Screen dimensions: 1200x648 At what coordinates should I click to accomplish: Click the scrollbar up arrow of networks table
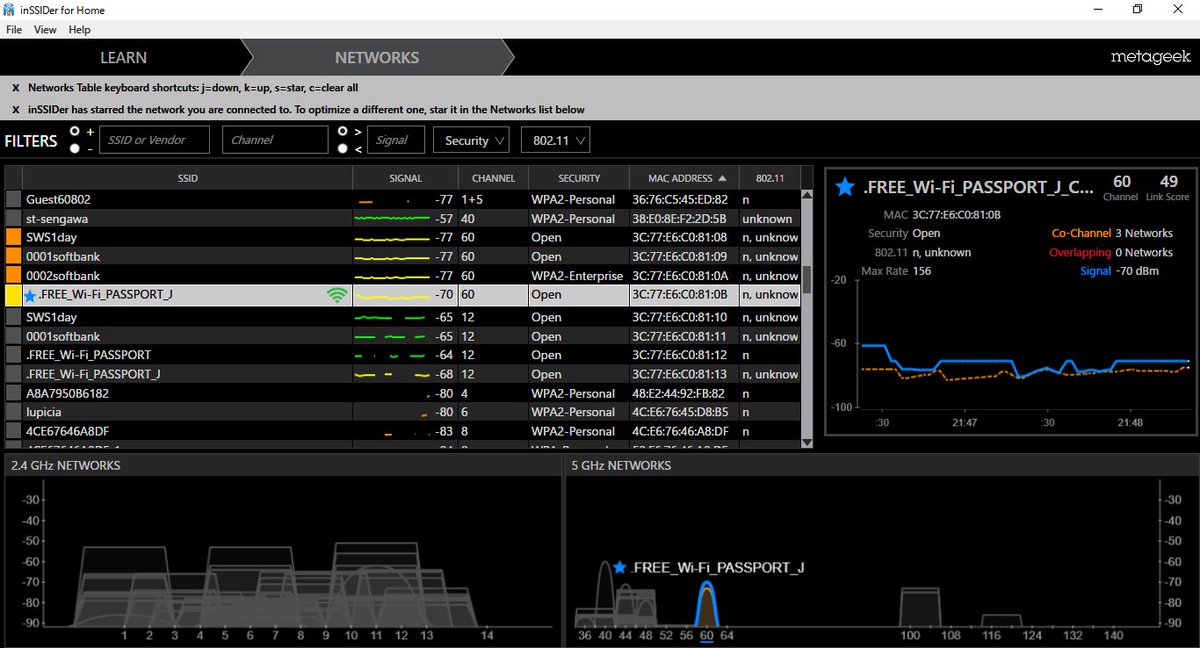tap(807, 196)
